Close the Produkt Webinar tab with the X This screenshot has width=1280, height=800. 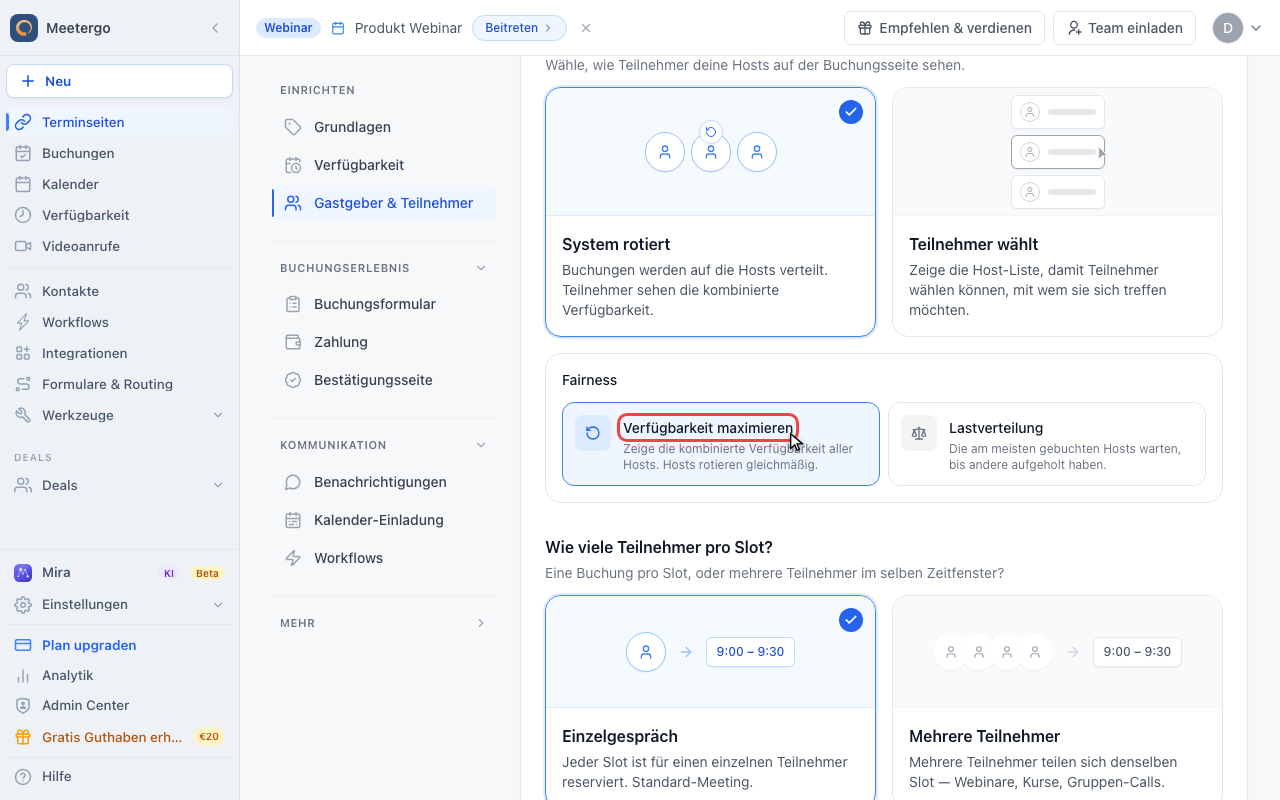click(586, 28)
